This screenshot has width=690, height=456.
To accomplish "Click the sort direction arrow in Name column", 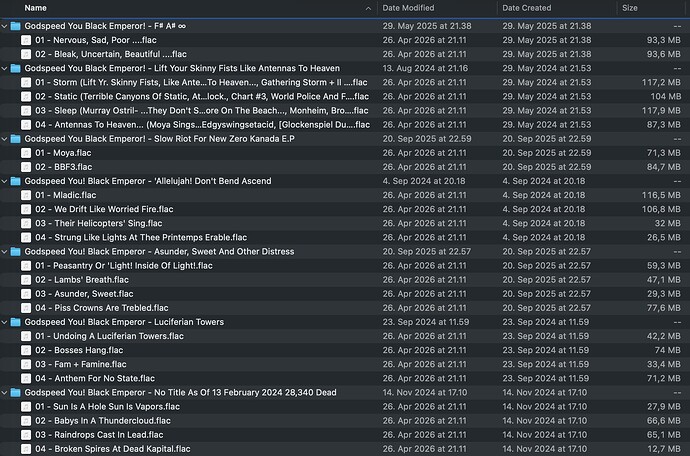I will click(x=368, y=8).
